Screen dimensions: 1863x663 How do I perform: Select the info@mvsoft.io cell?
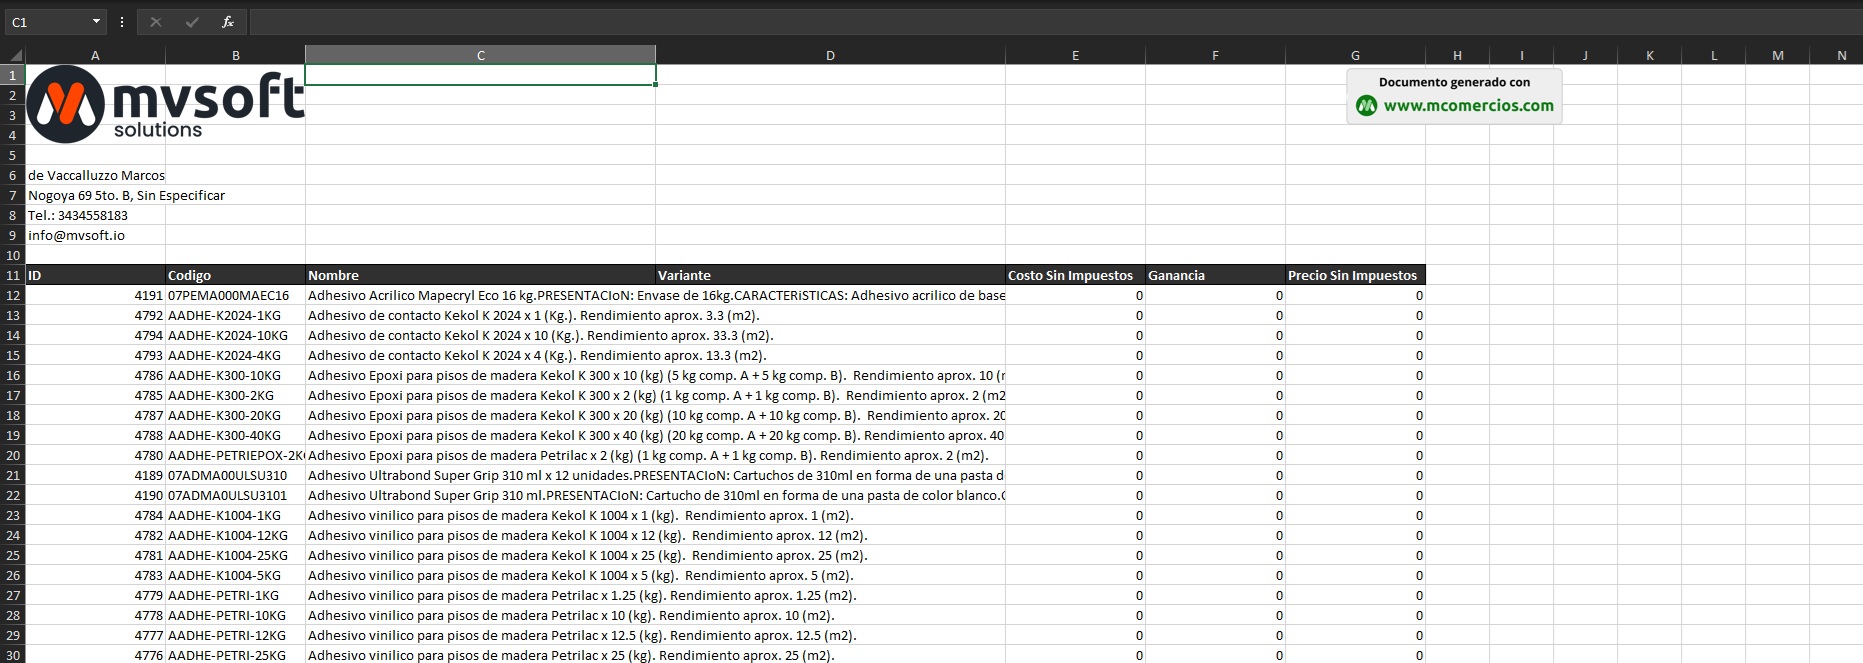pyautogui.click(x=95, y=235)
